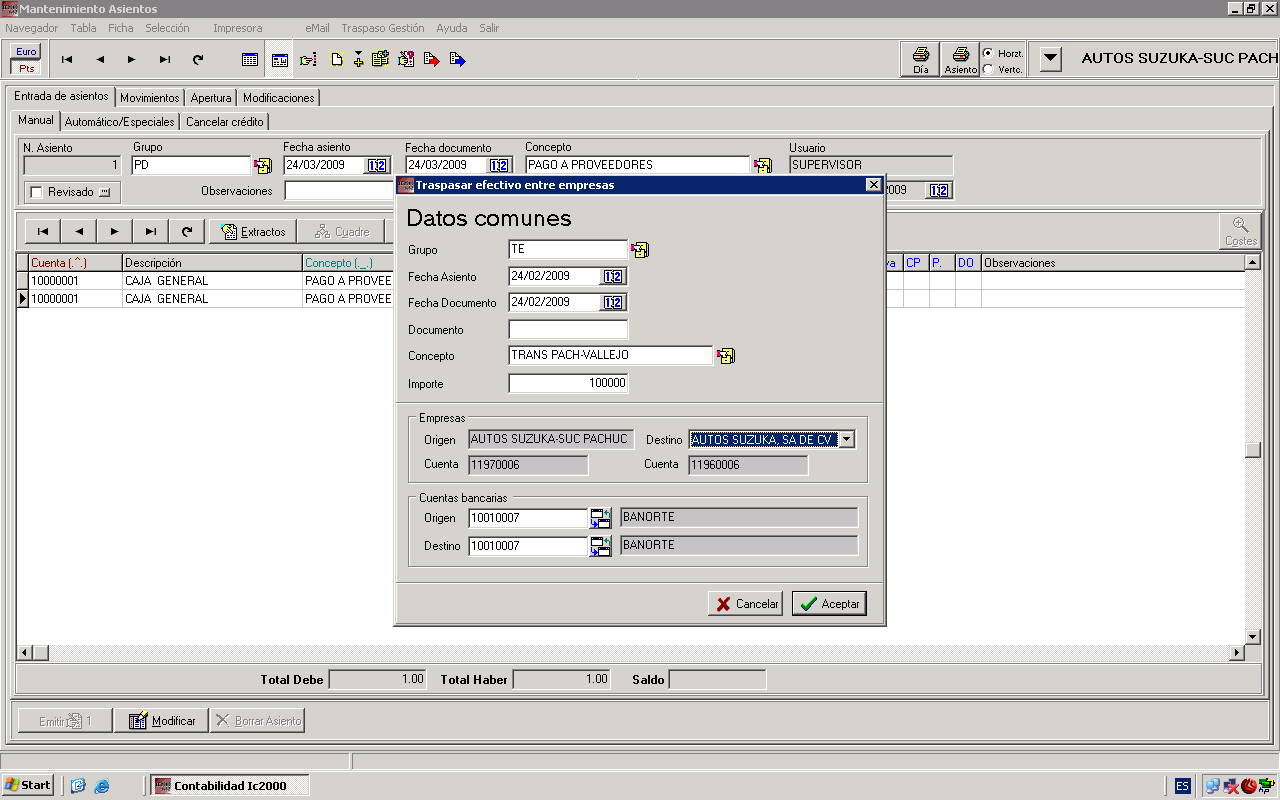Click the copy documents icon

pyautogui.click(x=380, y=60)
